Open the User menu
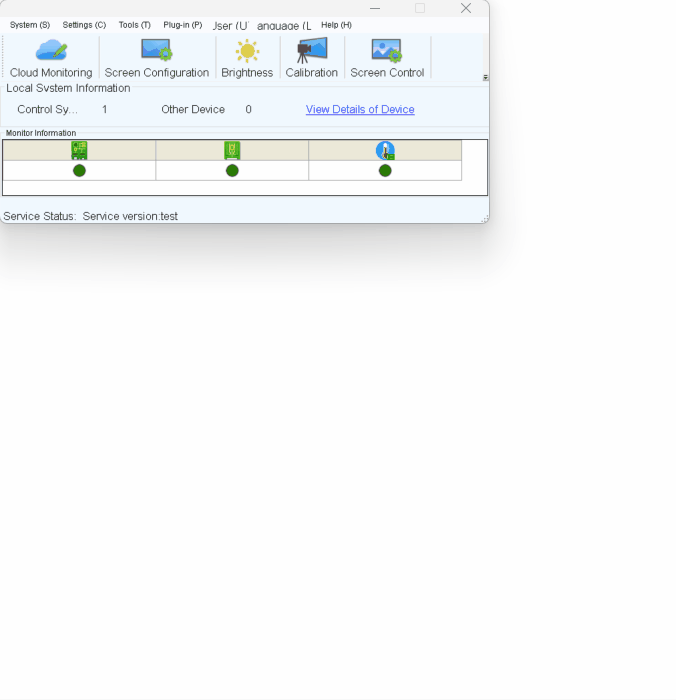This screenshot has height=700, width=676. coord(230,25)
